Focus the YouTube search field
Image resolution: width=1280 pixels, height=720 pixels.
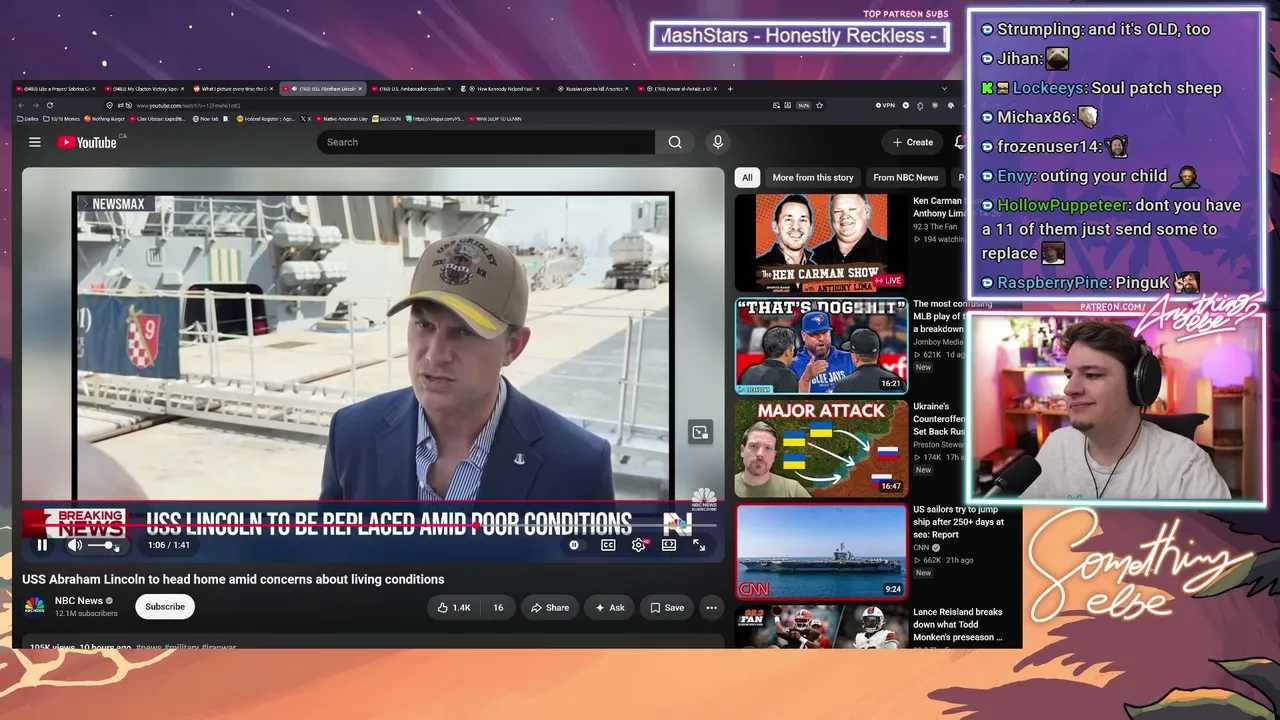click(487, 142)
